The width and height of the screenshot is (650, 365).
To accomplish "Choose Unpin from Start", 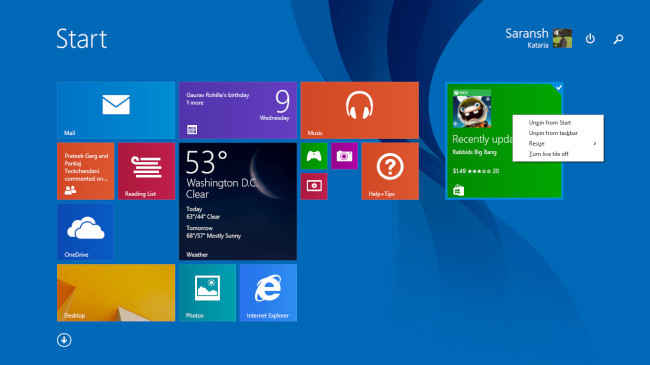I will click(x=550, y=123).
